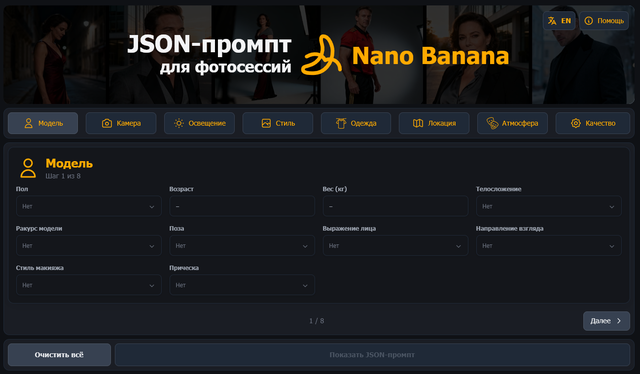Screen dimensions: 640x374
Task: Switch to the Освещение tab
Action: 199,123
